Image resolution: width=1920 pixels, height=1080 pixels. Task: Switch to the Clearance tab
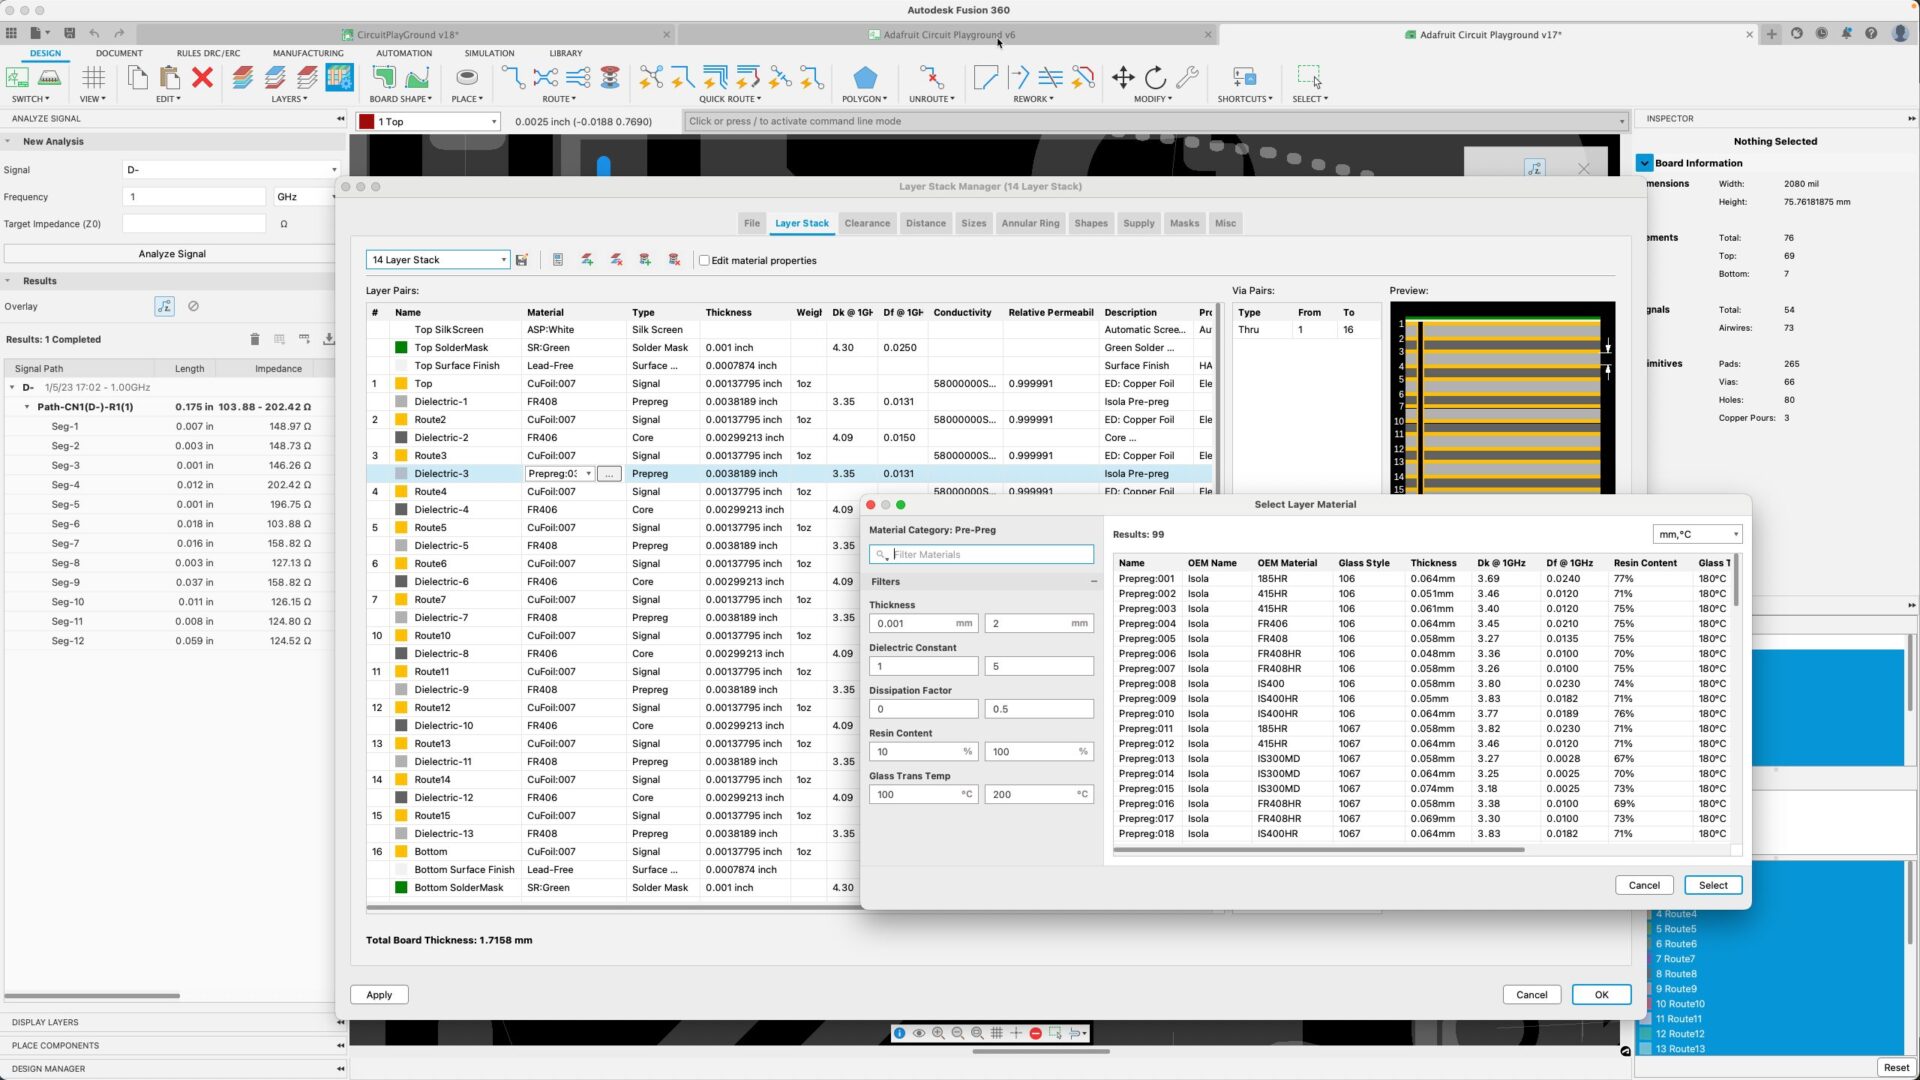click(866, 223)
